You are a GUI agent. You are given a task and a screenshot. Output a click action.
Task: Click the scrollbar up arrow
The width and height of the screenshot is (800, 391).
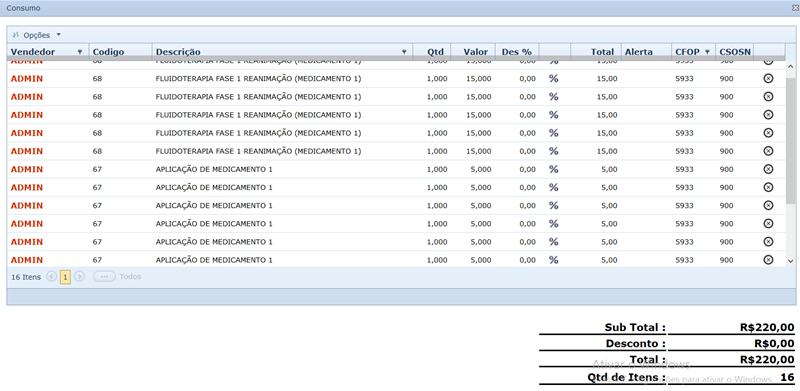[x=791, y=66]
